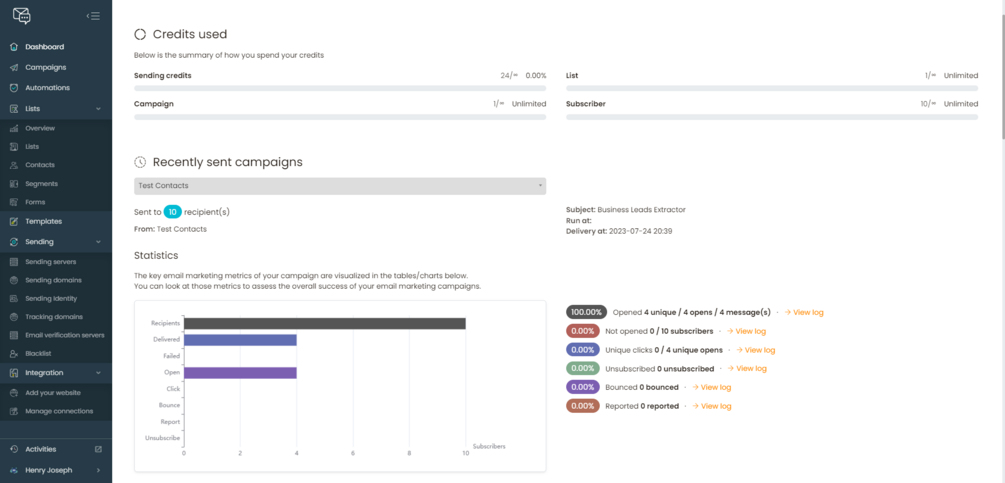Viewport: 1005px width, 483px height.
Task: Collapse the Integration section chevron
Action: coord(98,373)
